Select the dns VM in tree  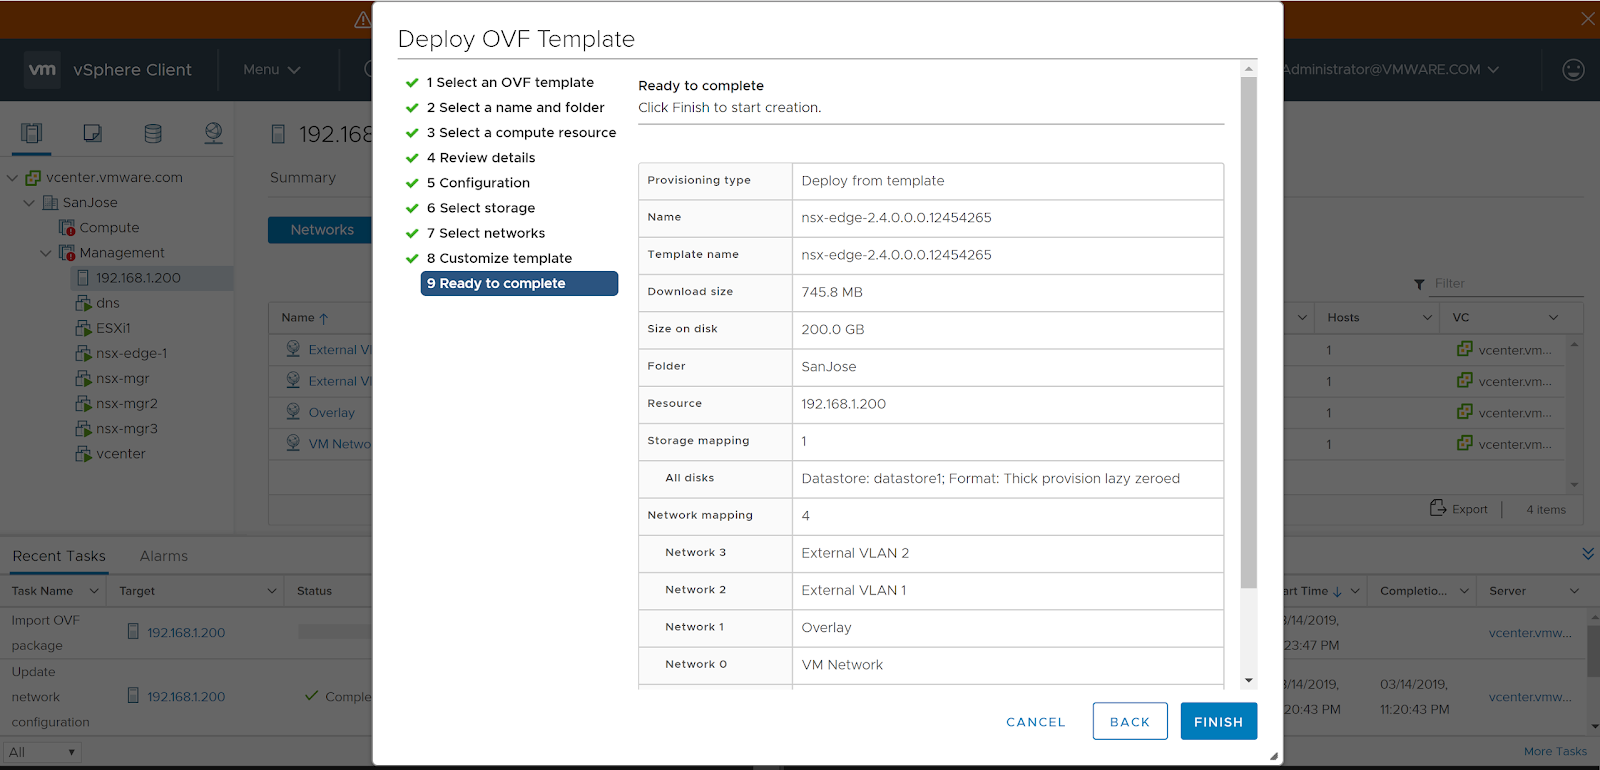click(x=107, y=303)
